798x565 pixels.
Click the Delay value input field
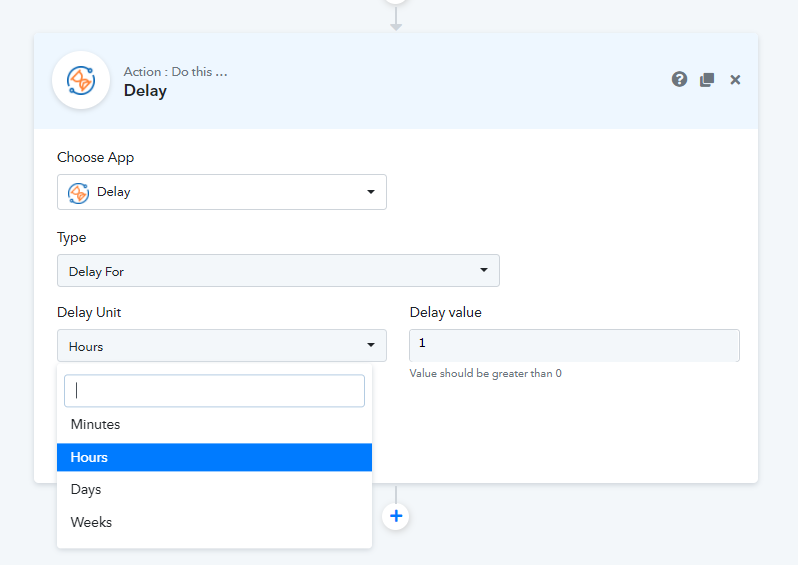click(574, 345)
